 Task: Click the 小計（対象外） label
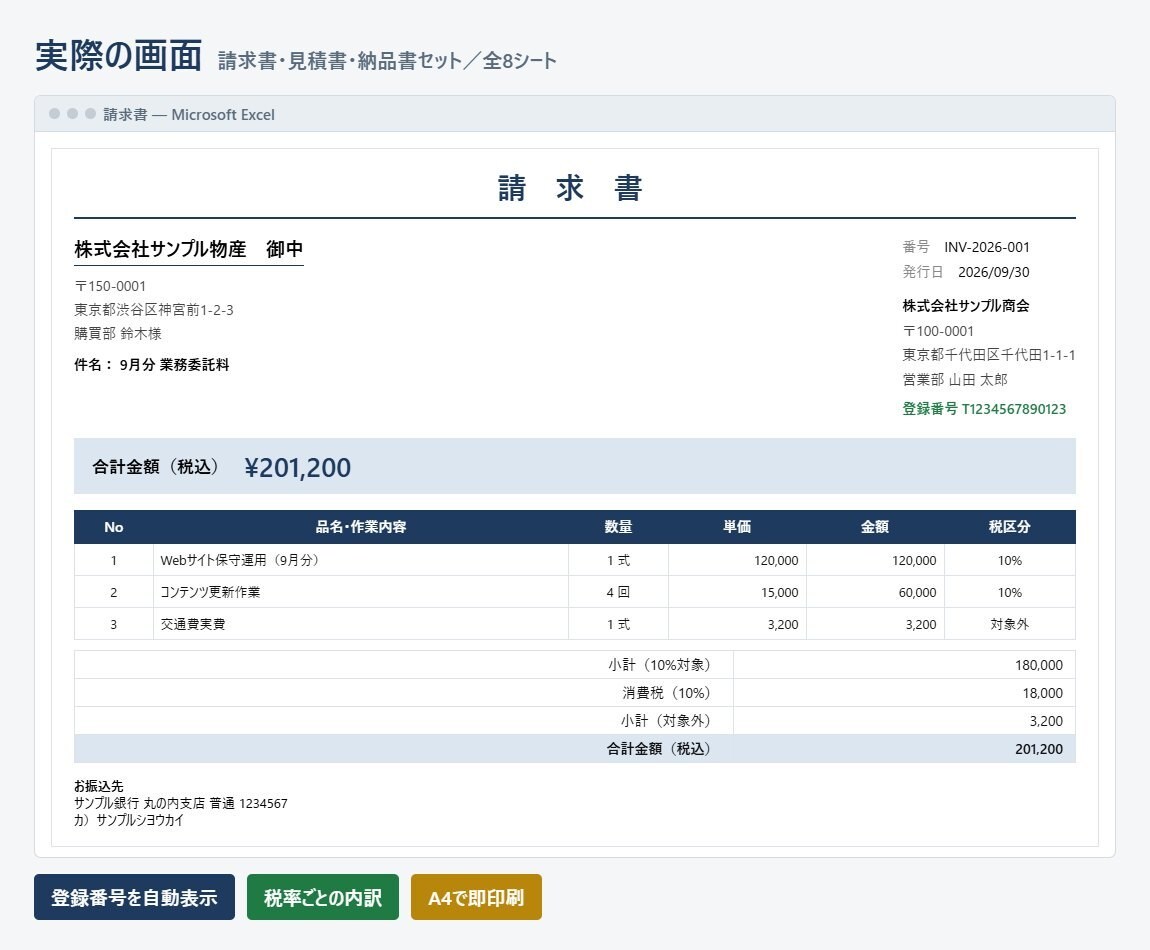[666, 720]
